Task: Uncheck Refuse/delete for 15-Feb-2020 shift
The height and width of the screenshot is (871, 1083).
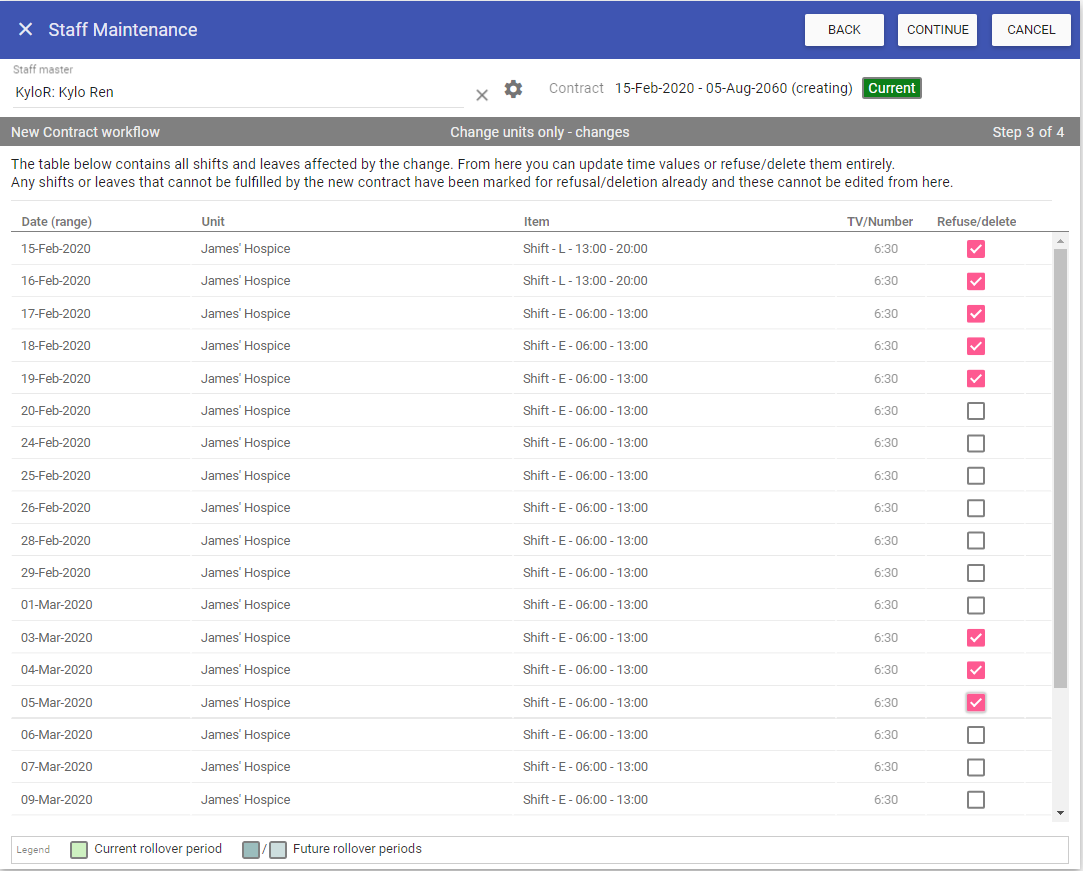Action: coord(976,249)
